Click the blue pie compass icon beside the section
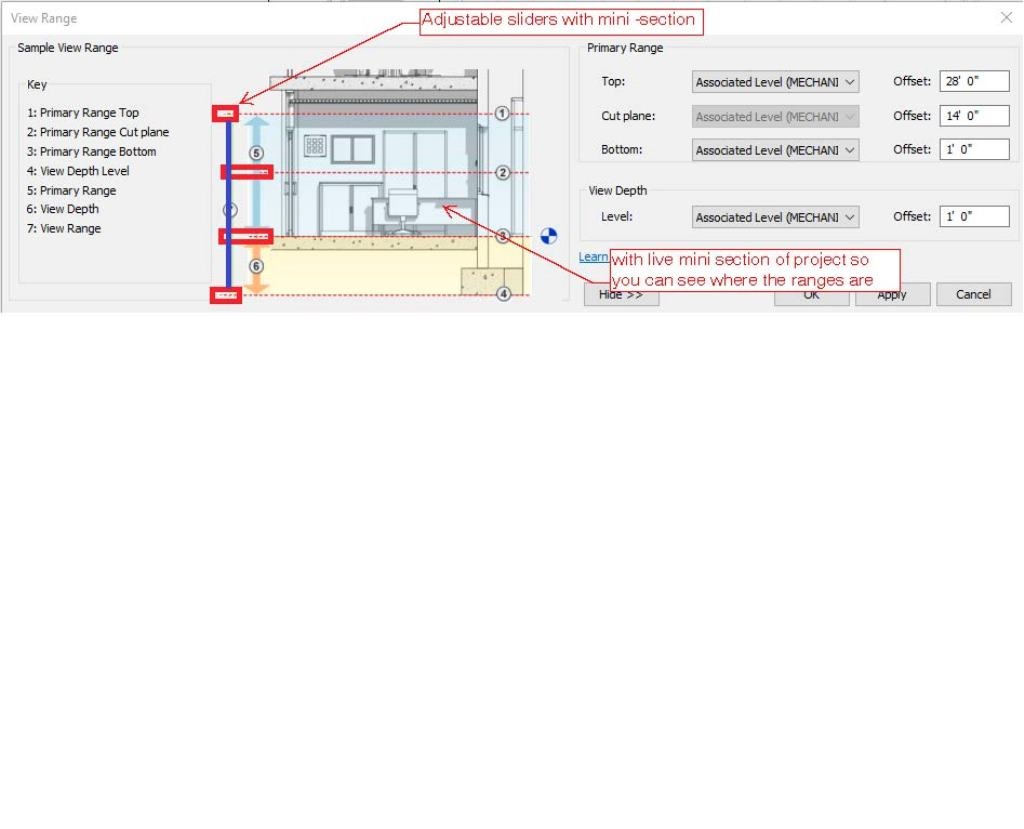 tap(547, 235)
